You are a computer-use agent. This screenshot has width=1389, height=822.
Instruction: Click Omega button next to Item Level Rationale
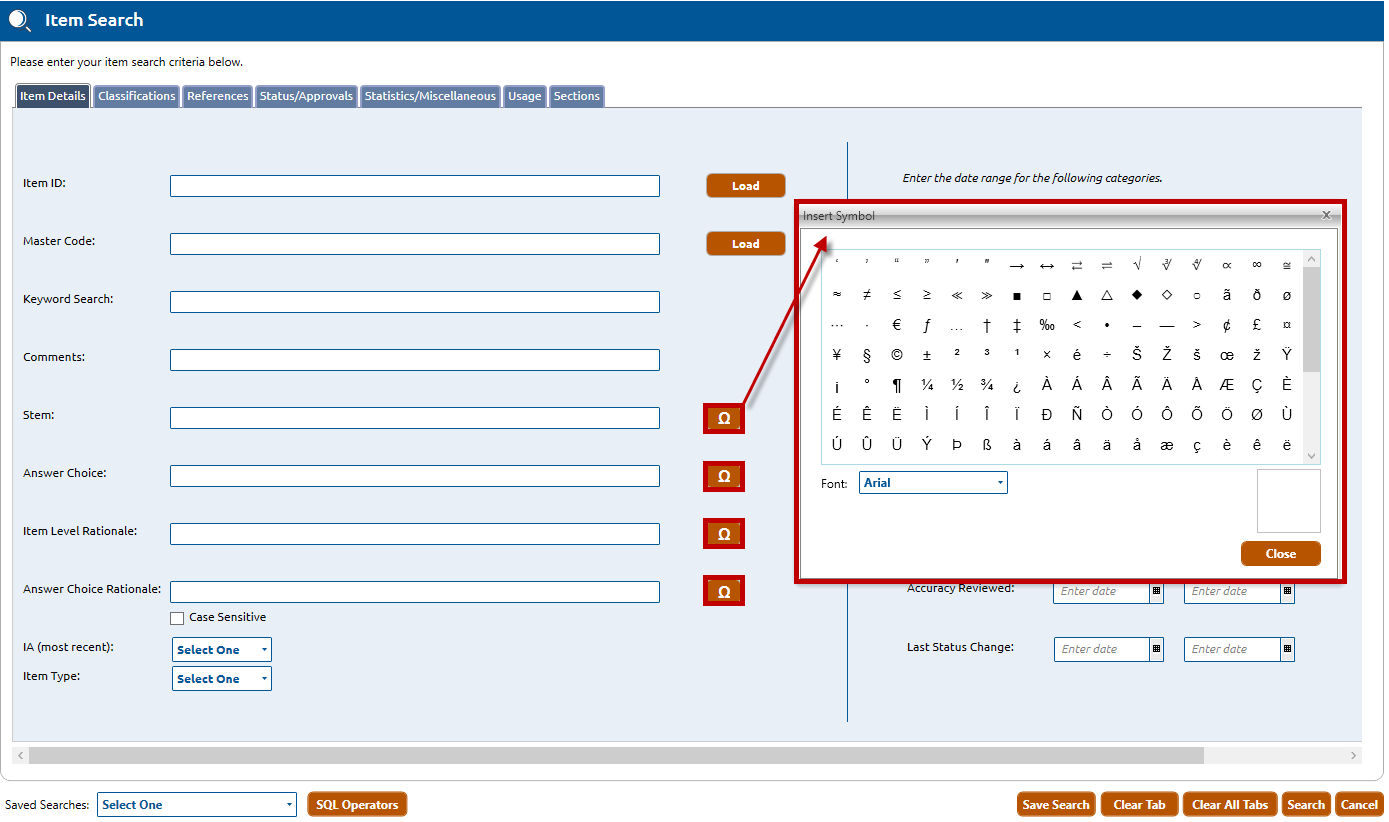(724, 535)
